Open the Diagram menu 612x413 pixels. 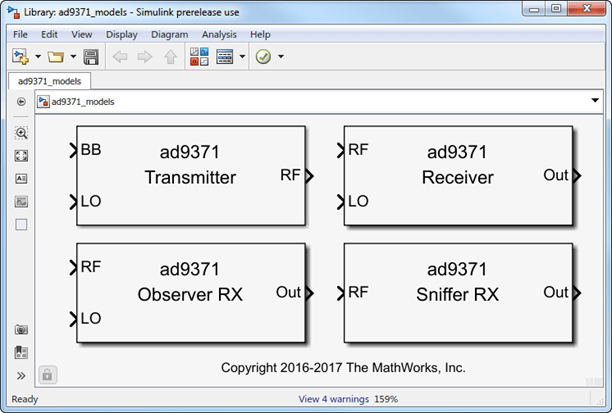[169, 34]
